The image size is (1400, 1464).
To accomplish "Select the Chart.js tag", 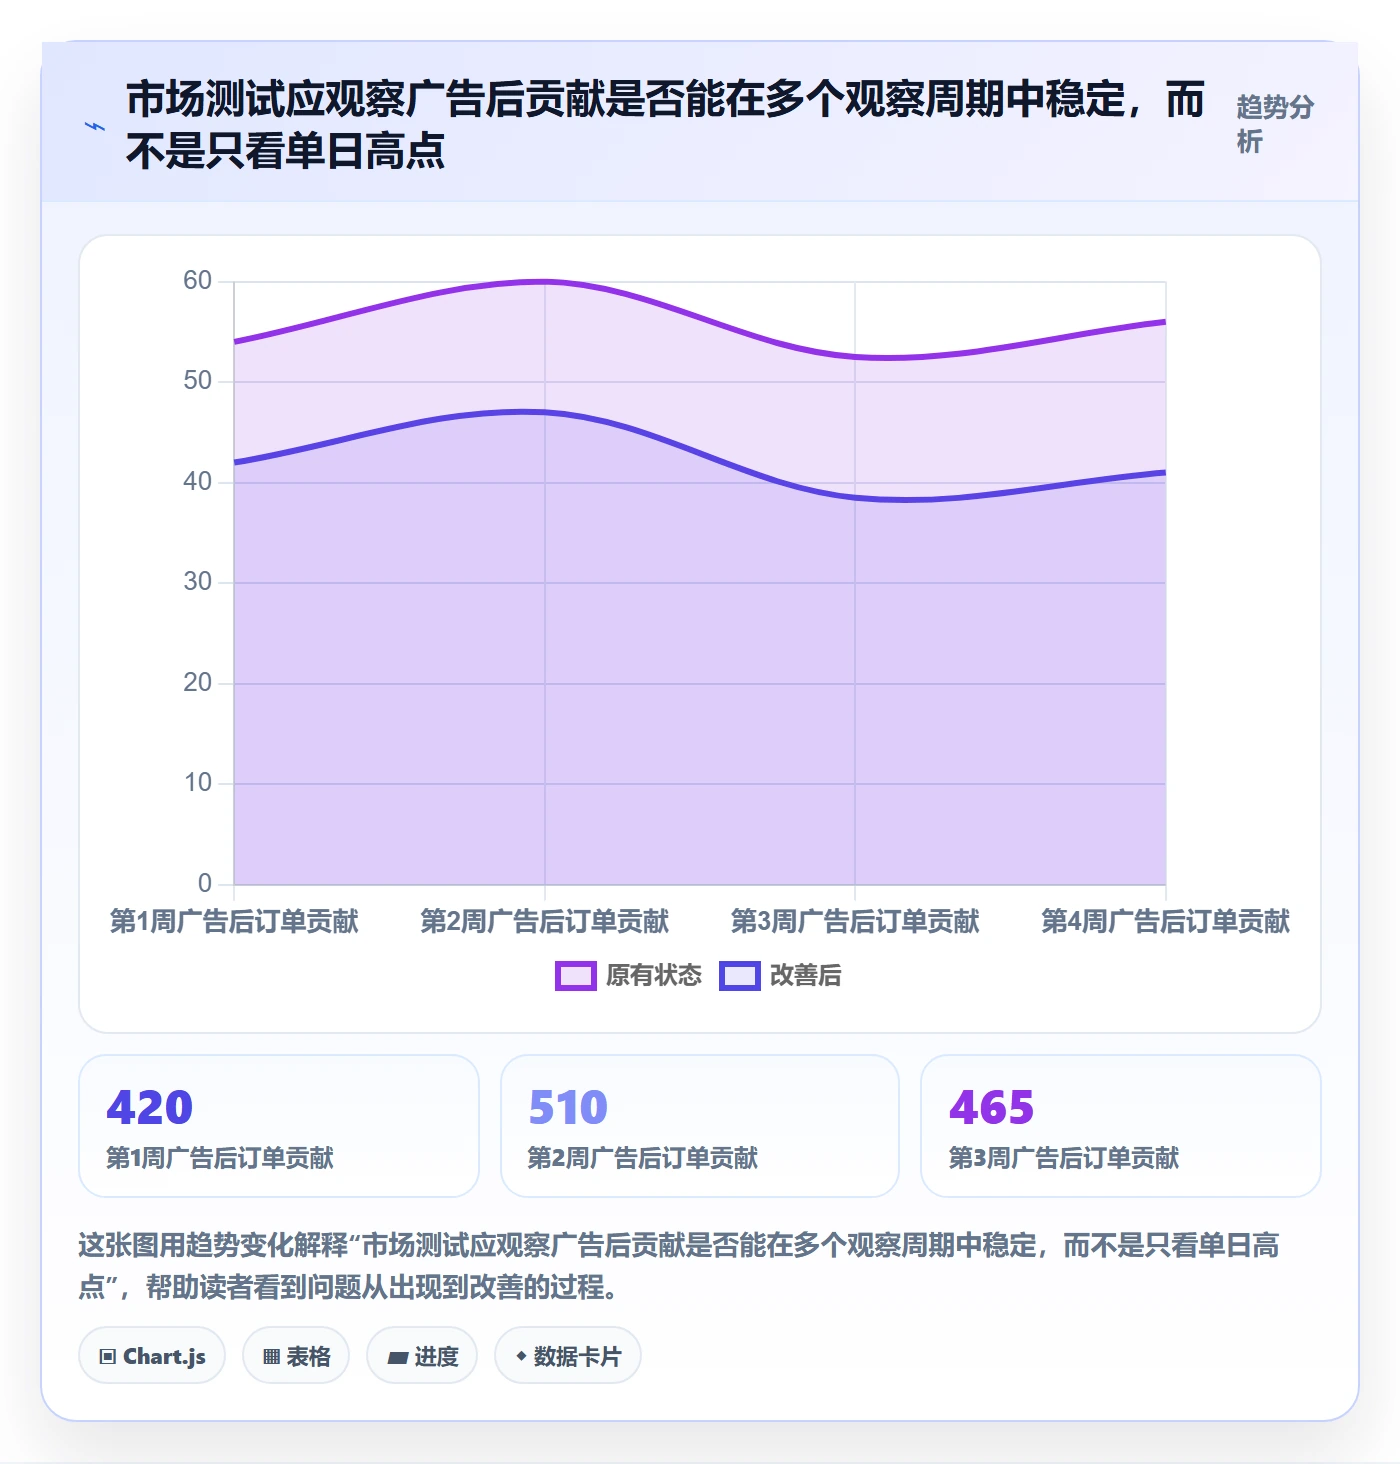I will [152, 1356].
